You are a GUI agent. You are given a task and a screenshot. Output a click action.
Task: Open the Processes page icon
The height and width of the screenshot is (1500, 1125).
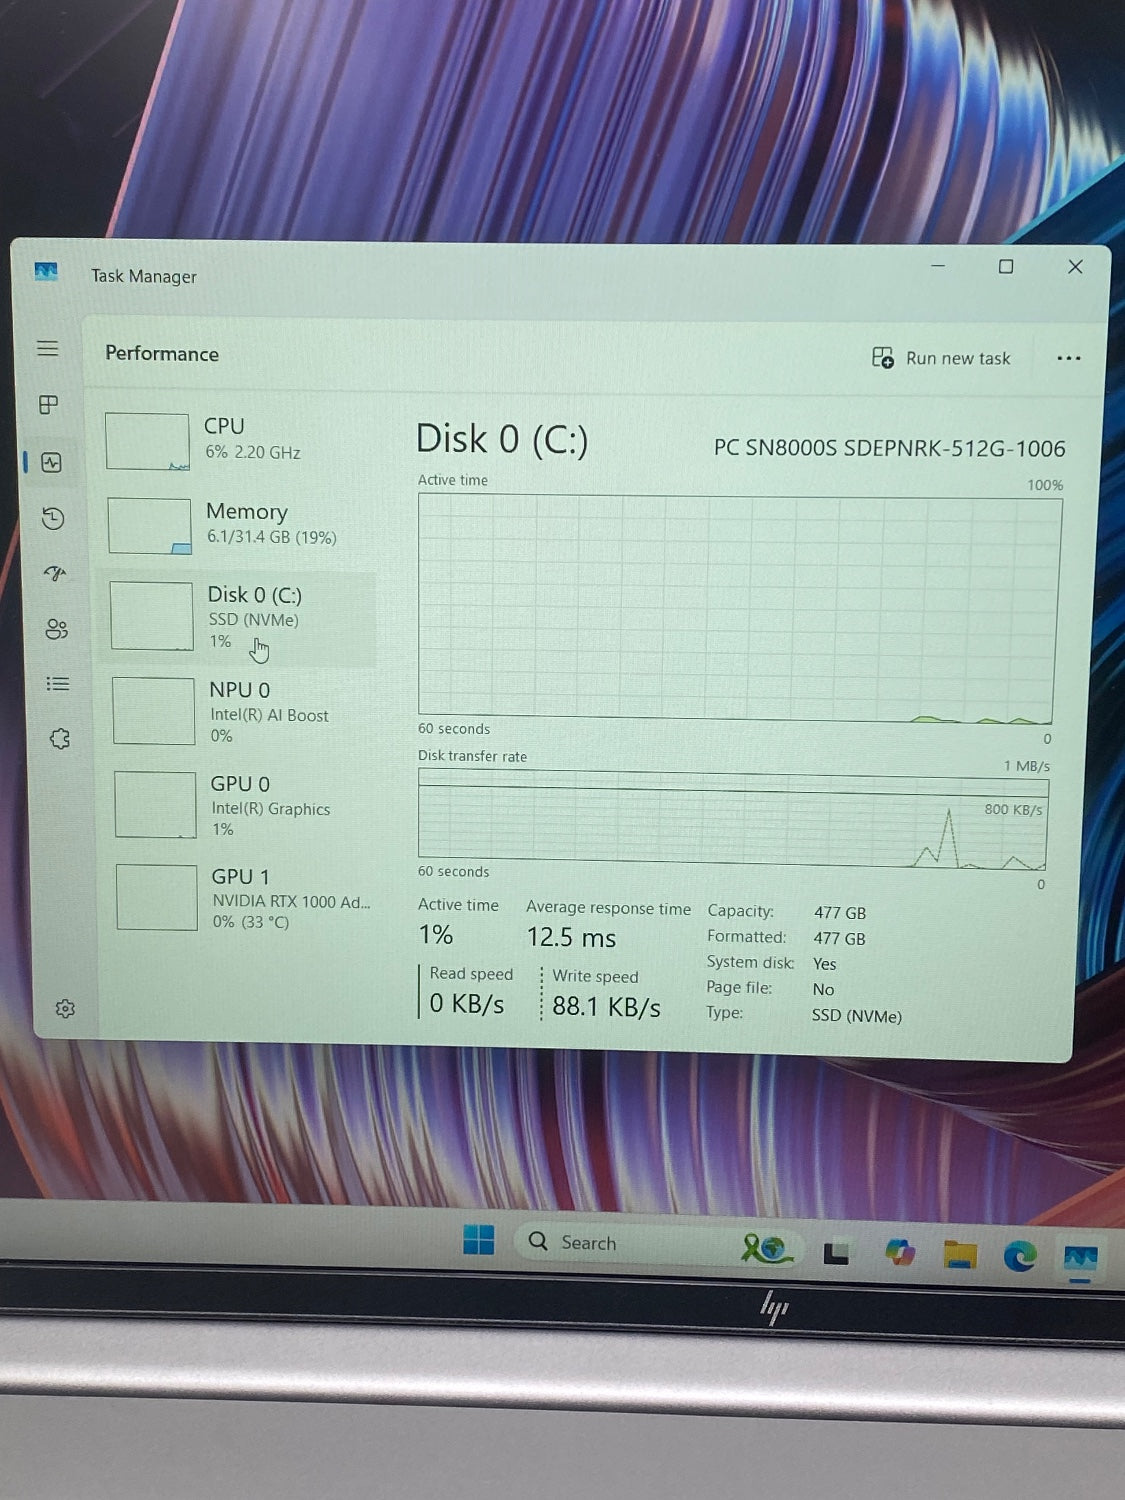pos(48,405)
